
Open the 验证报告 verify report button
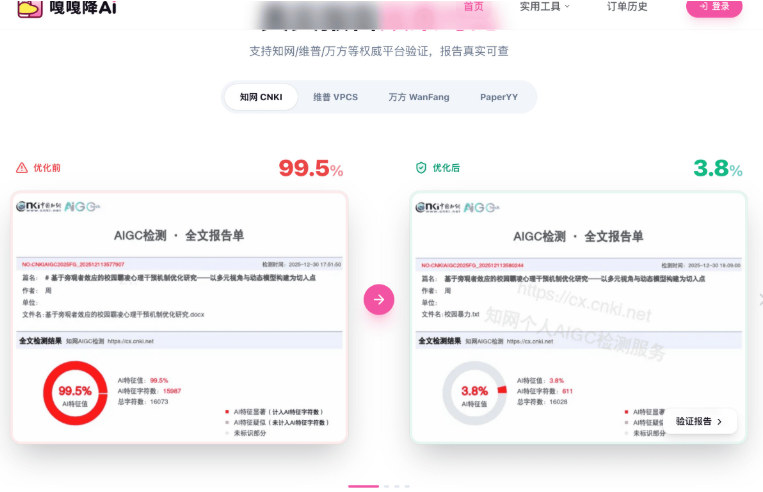tap(699, 421)
